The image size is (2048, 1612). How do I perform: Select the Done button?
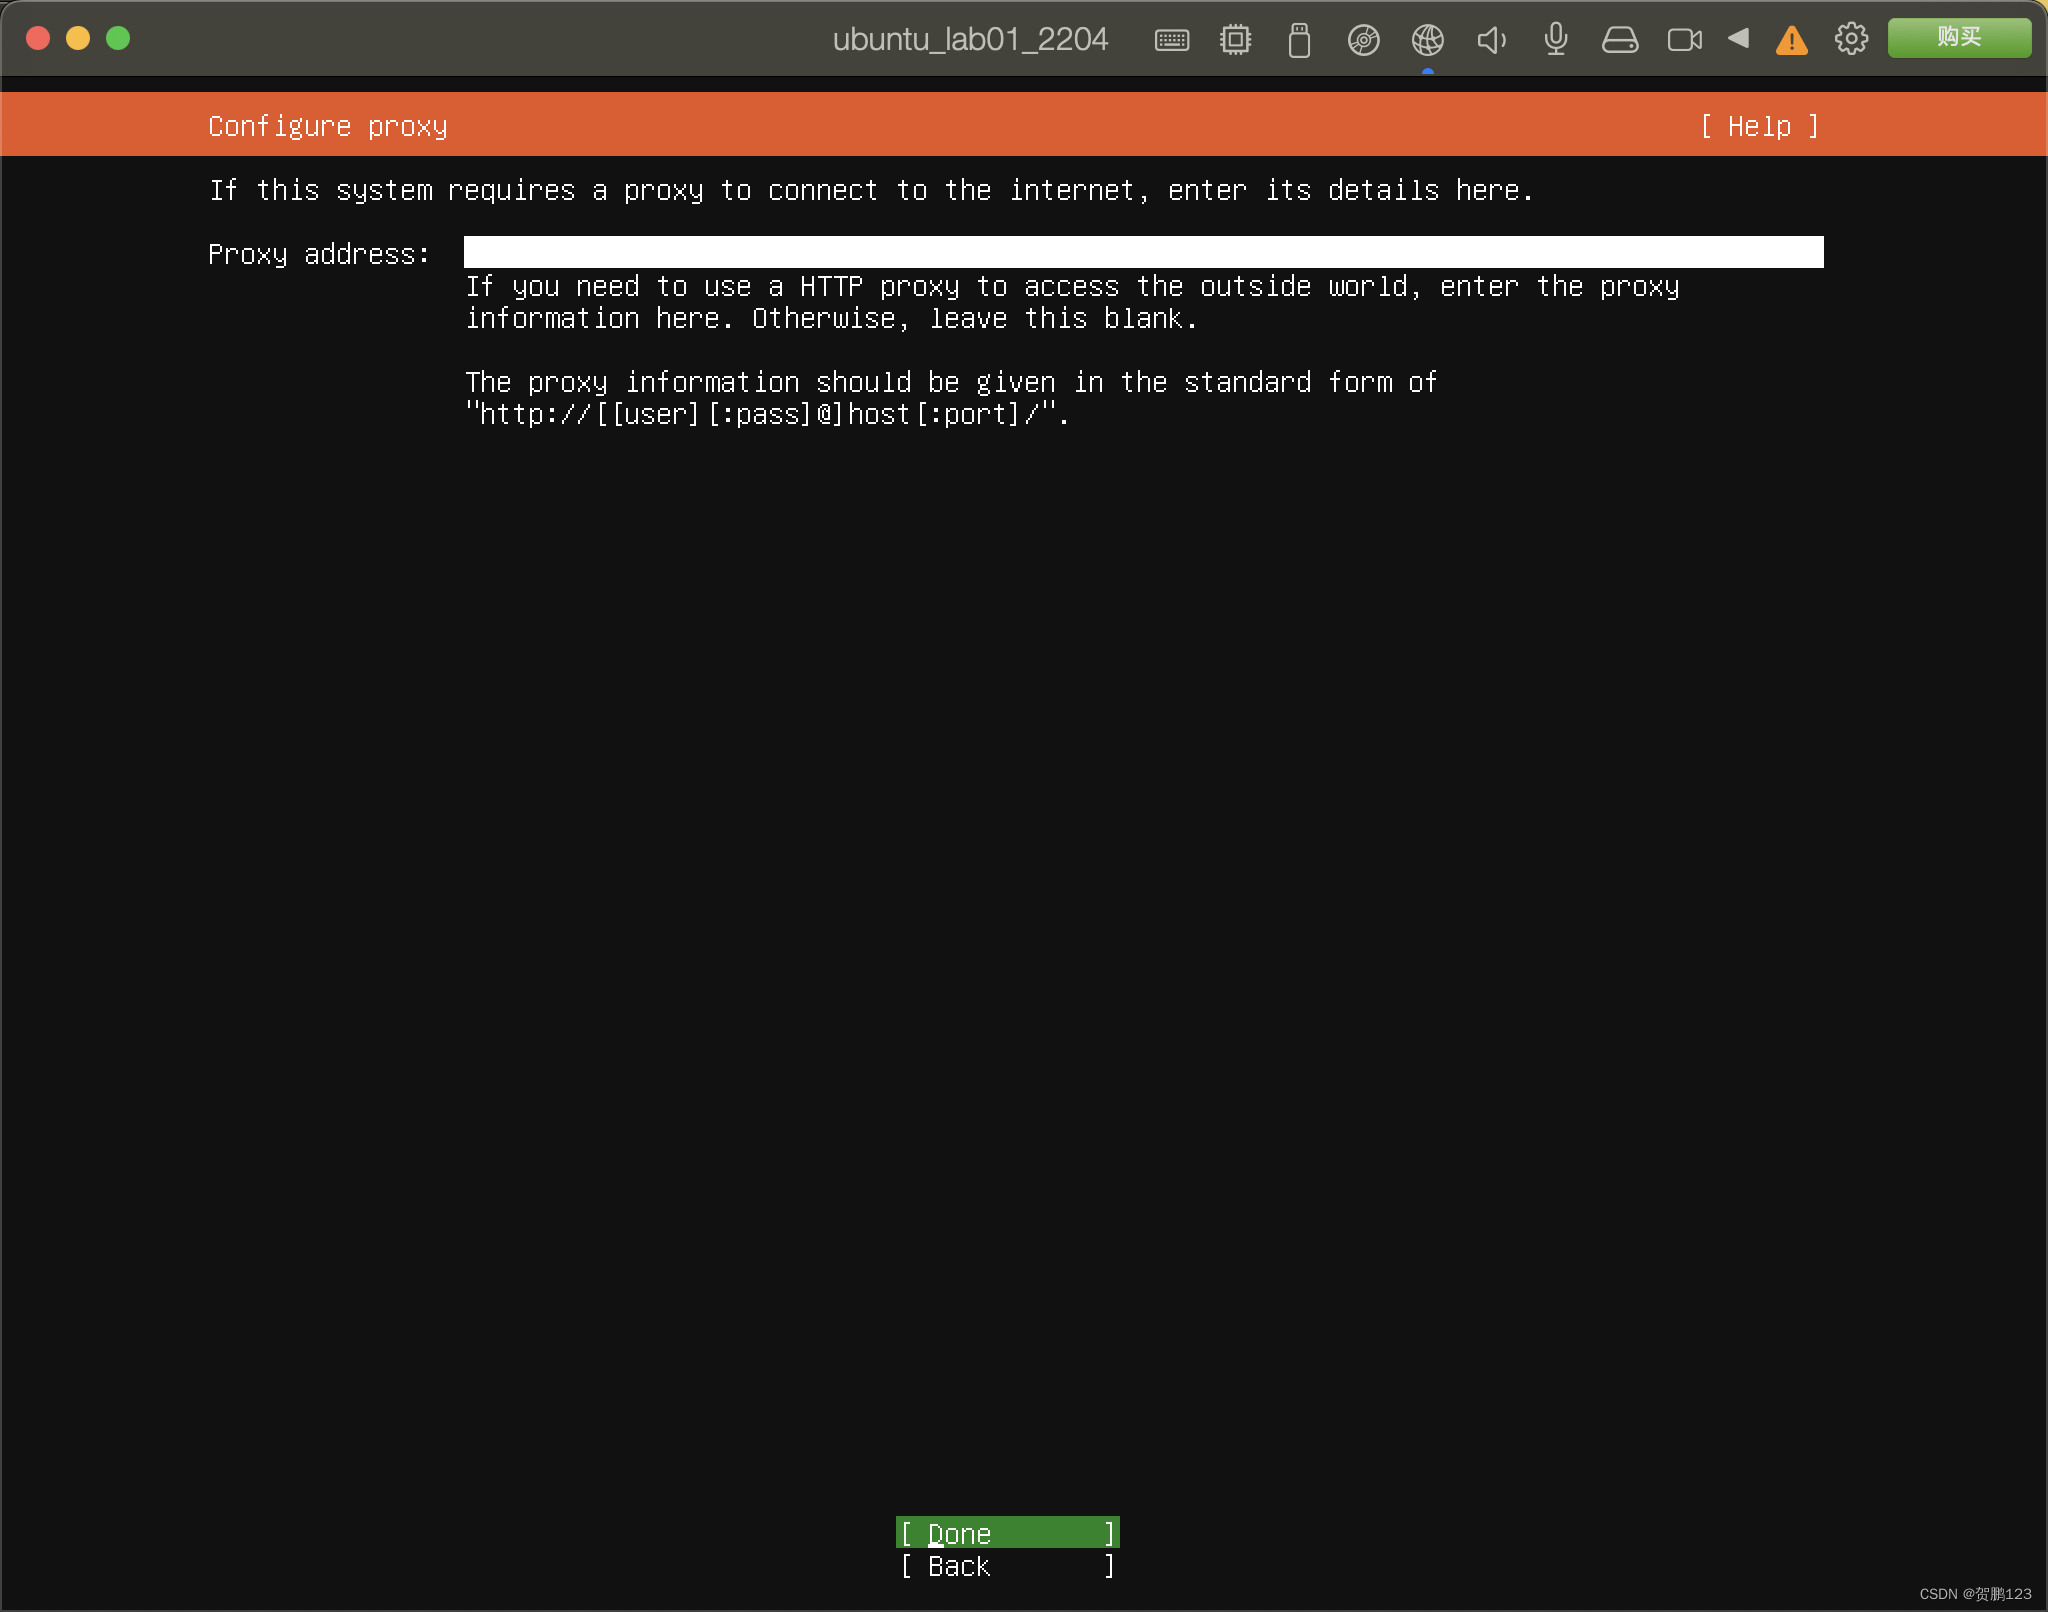point(1007,1533)
